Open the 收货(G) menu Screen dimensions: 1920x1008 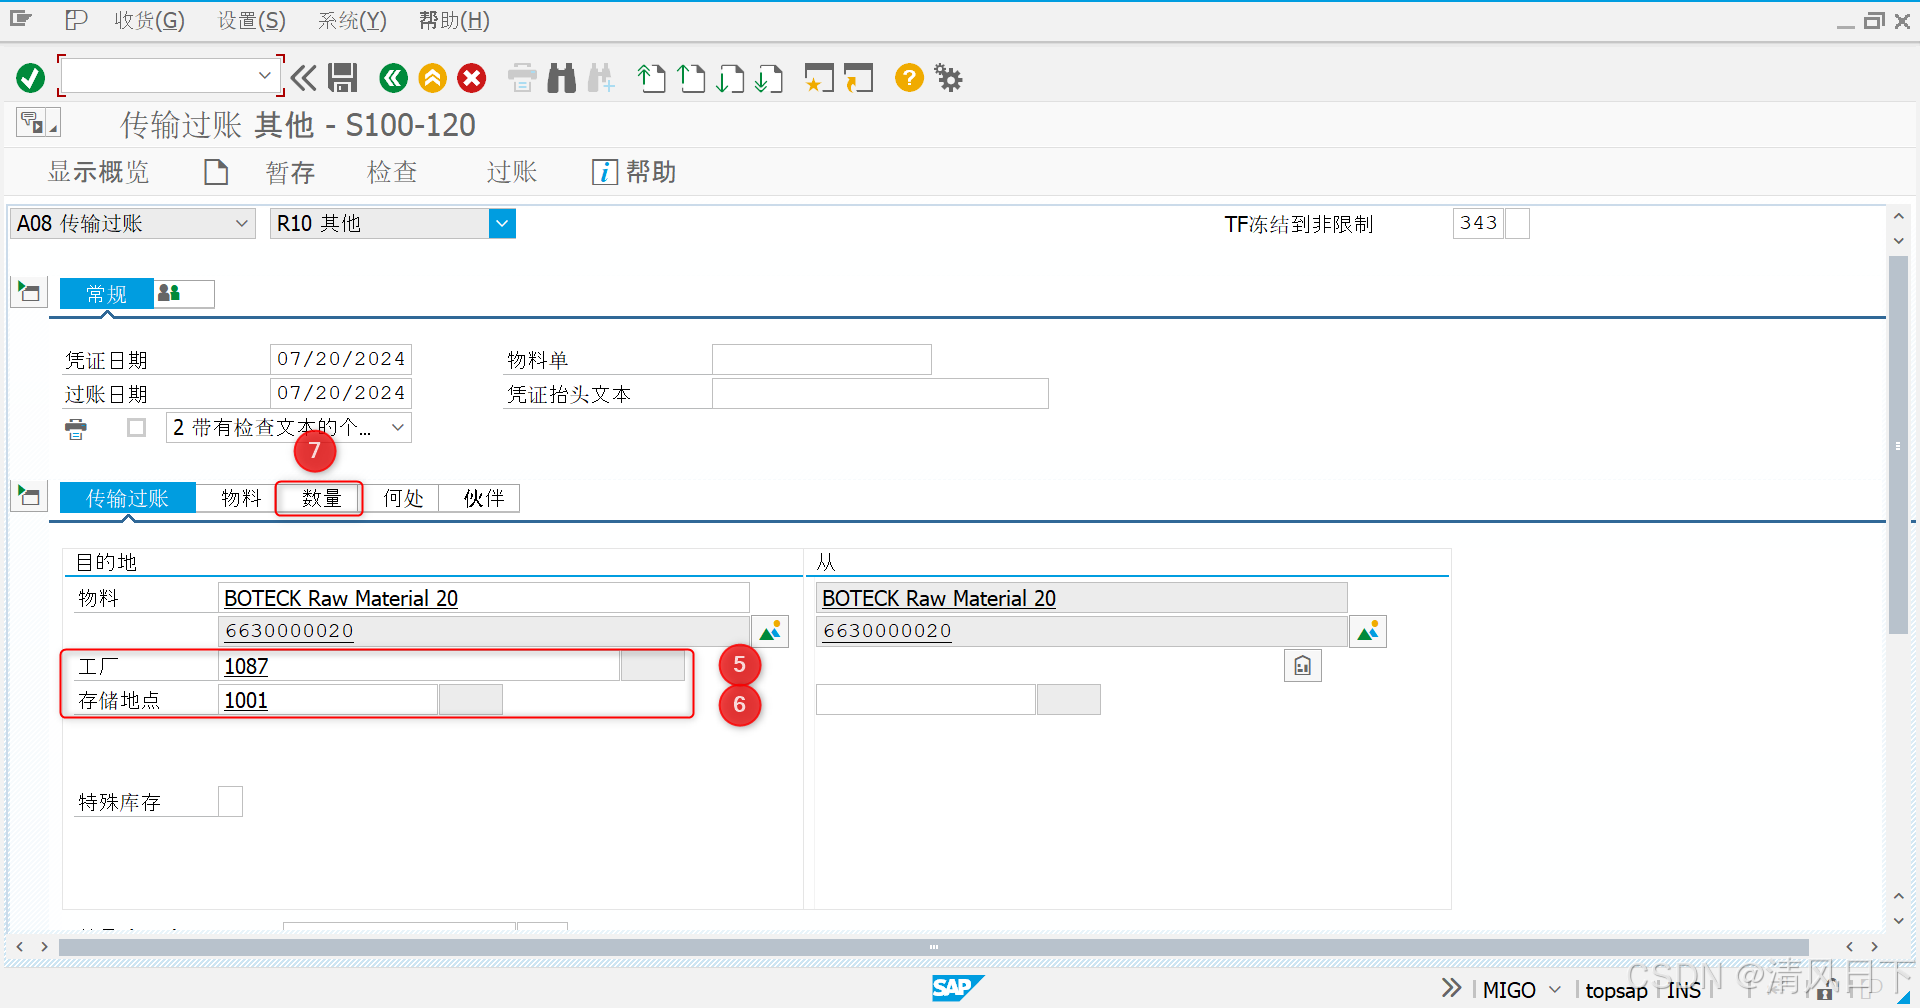149,20
